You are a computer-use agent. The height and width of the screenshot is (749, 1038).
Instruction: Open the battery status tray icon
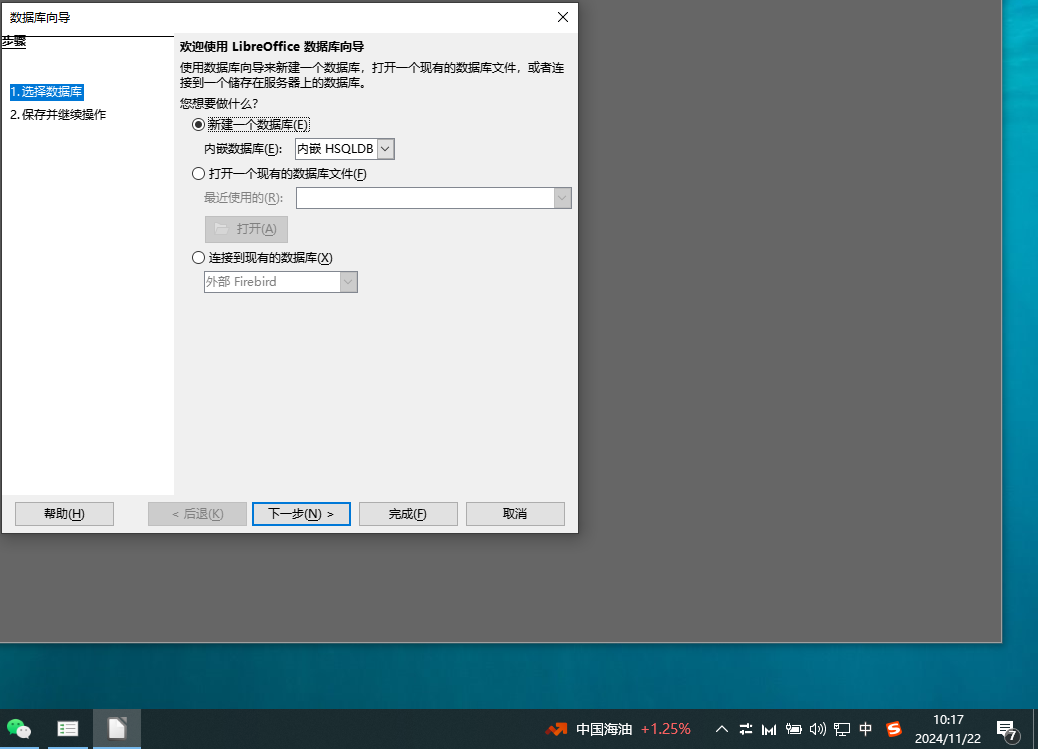[793, 729]
